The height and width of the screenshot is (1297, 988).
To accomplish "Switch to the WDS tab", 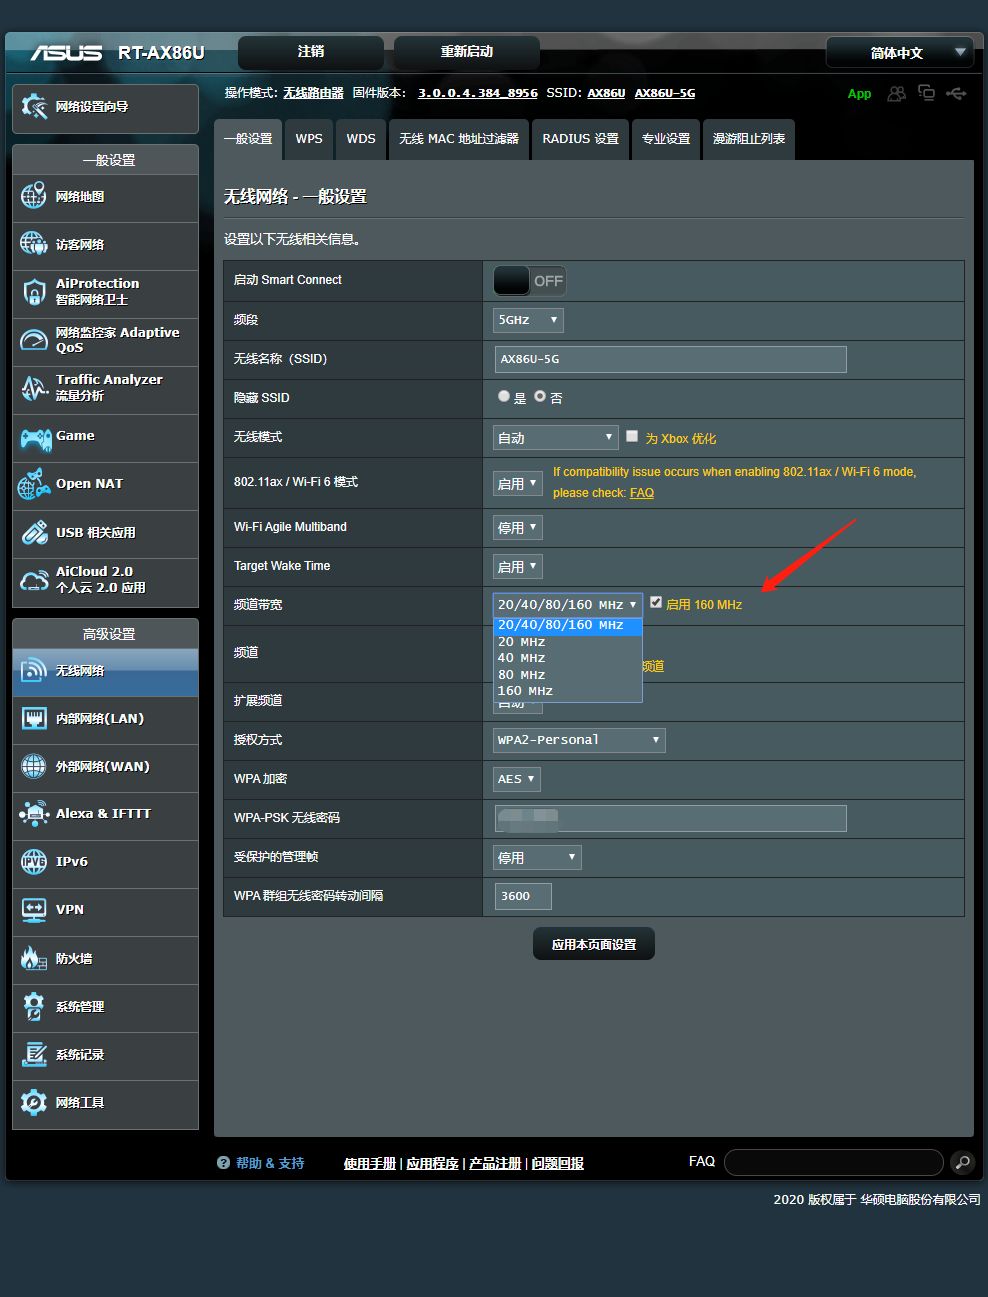I will click(361, 139).
